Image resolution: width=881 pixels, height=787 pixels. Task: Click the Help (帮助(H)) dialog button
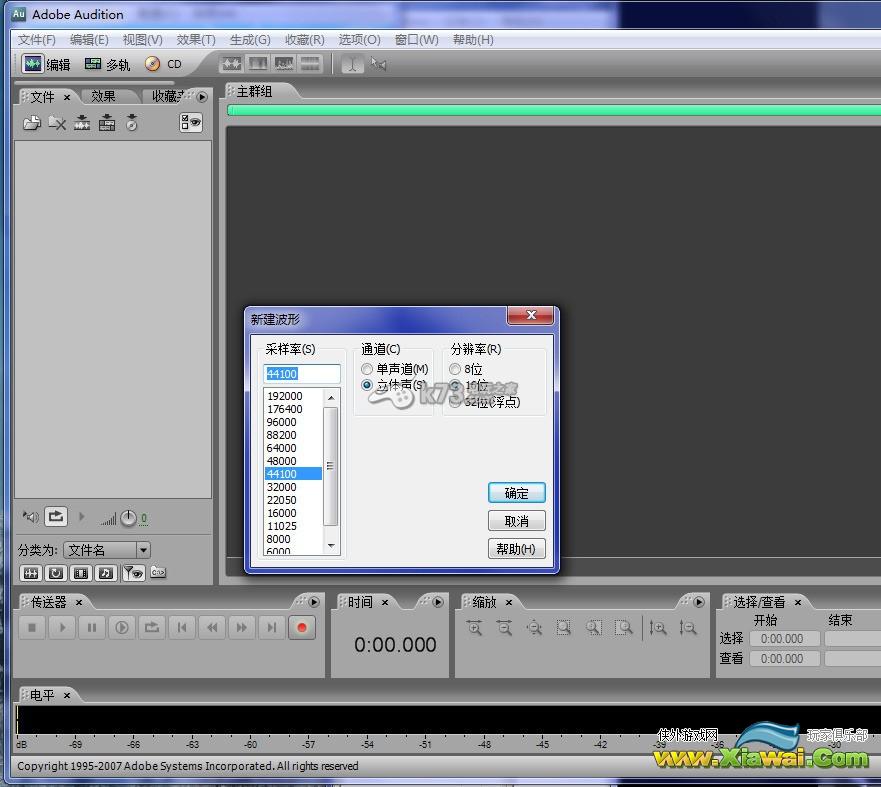tap(516, 548)
